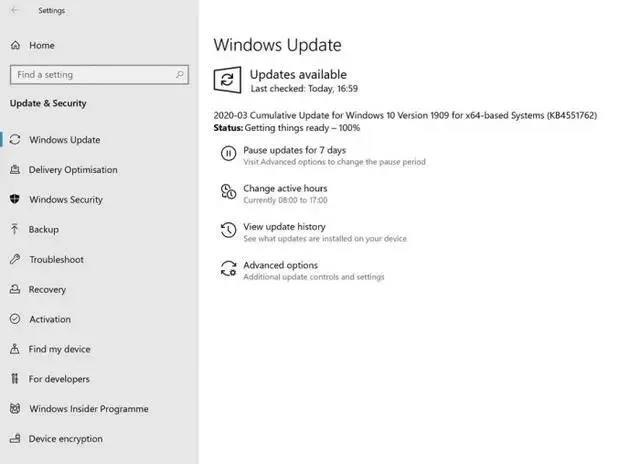Click the Delivery Optimisation icon
This screenshot has width=640, height=464.
click(x=15, y=169)
